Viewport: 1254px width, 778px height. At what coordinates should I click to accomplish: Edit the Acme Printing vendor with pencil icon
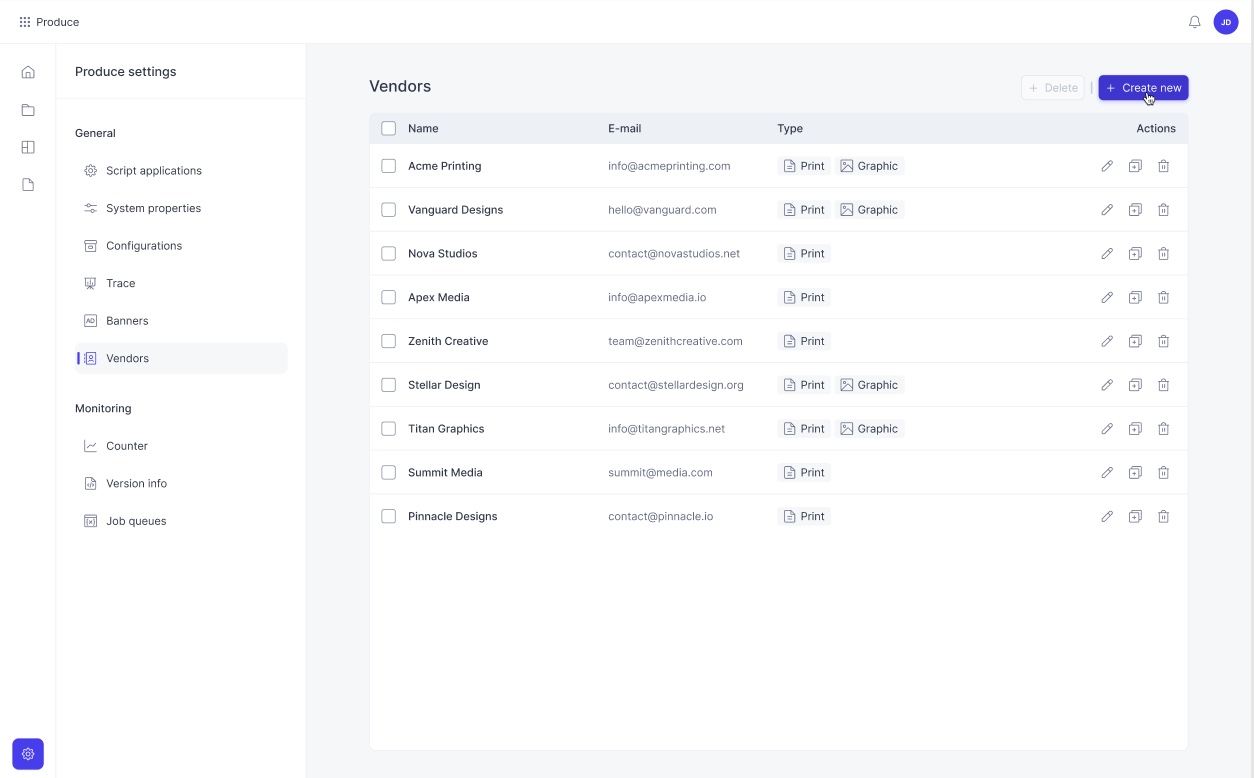coord(1107,166)
